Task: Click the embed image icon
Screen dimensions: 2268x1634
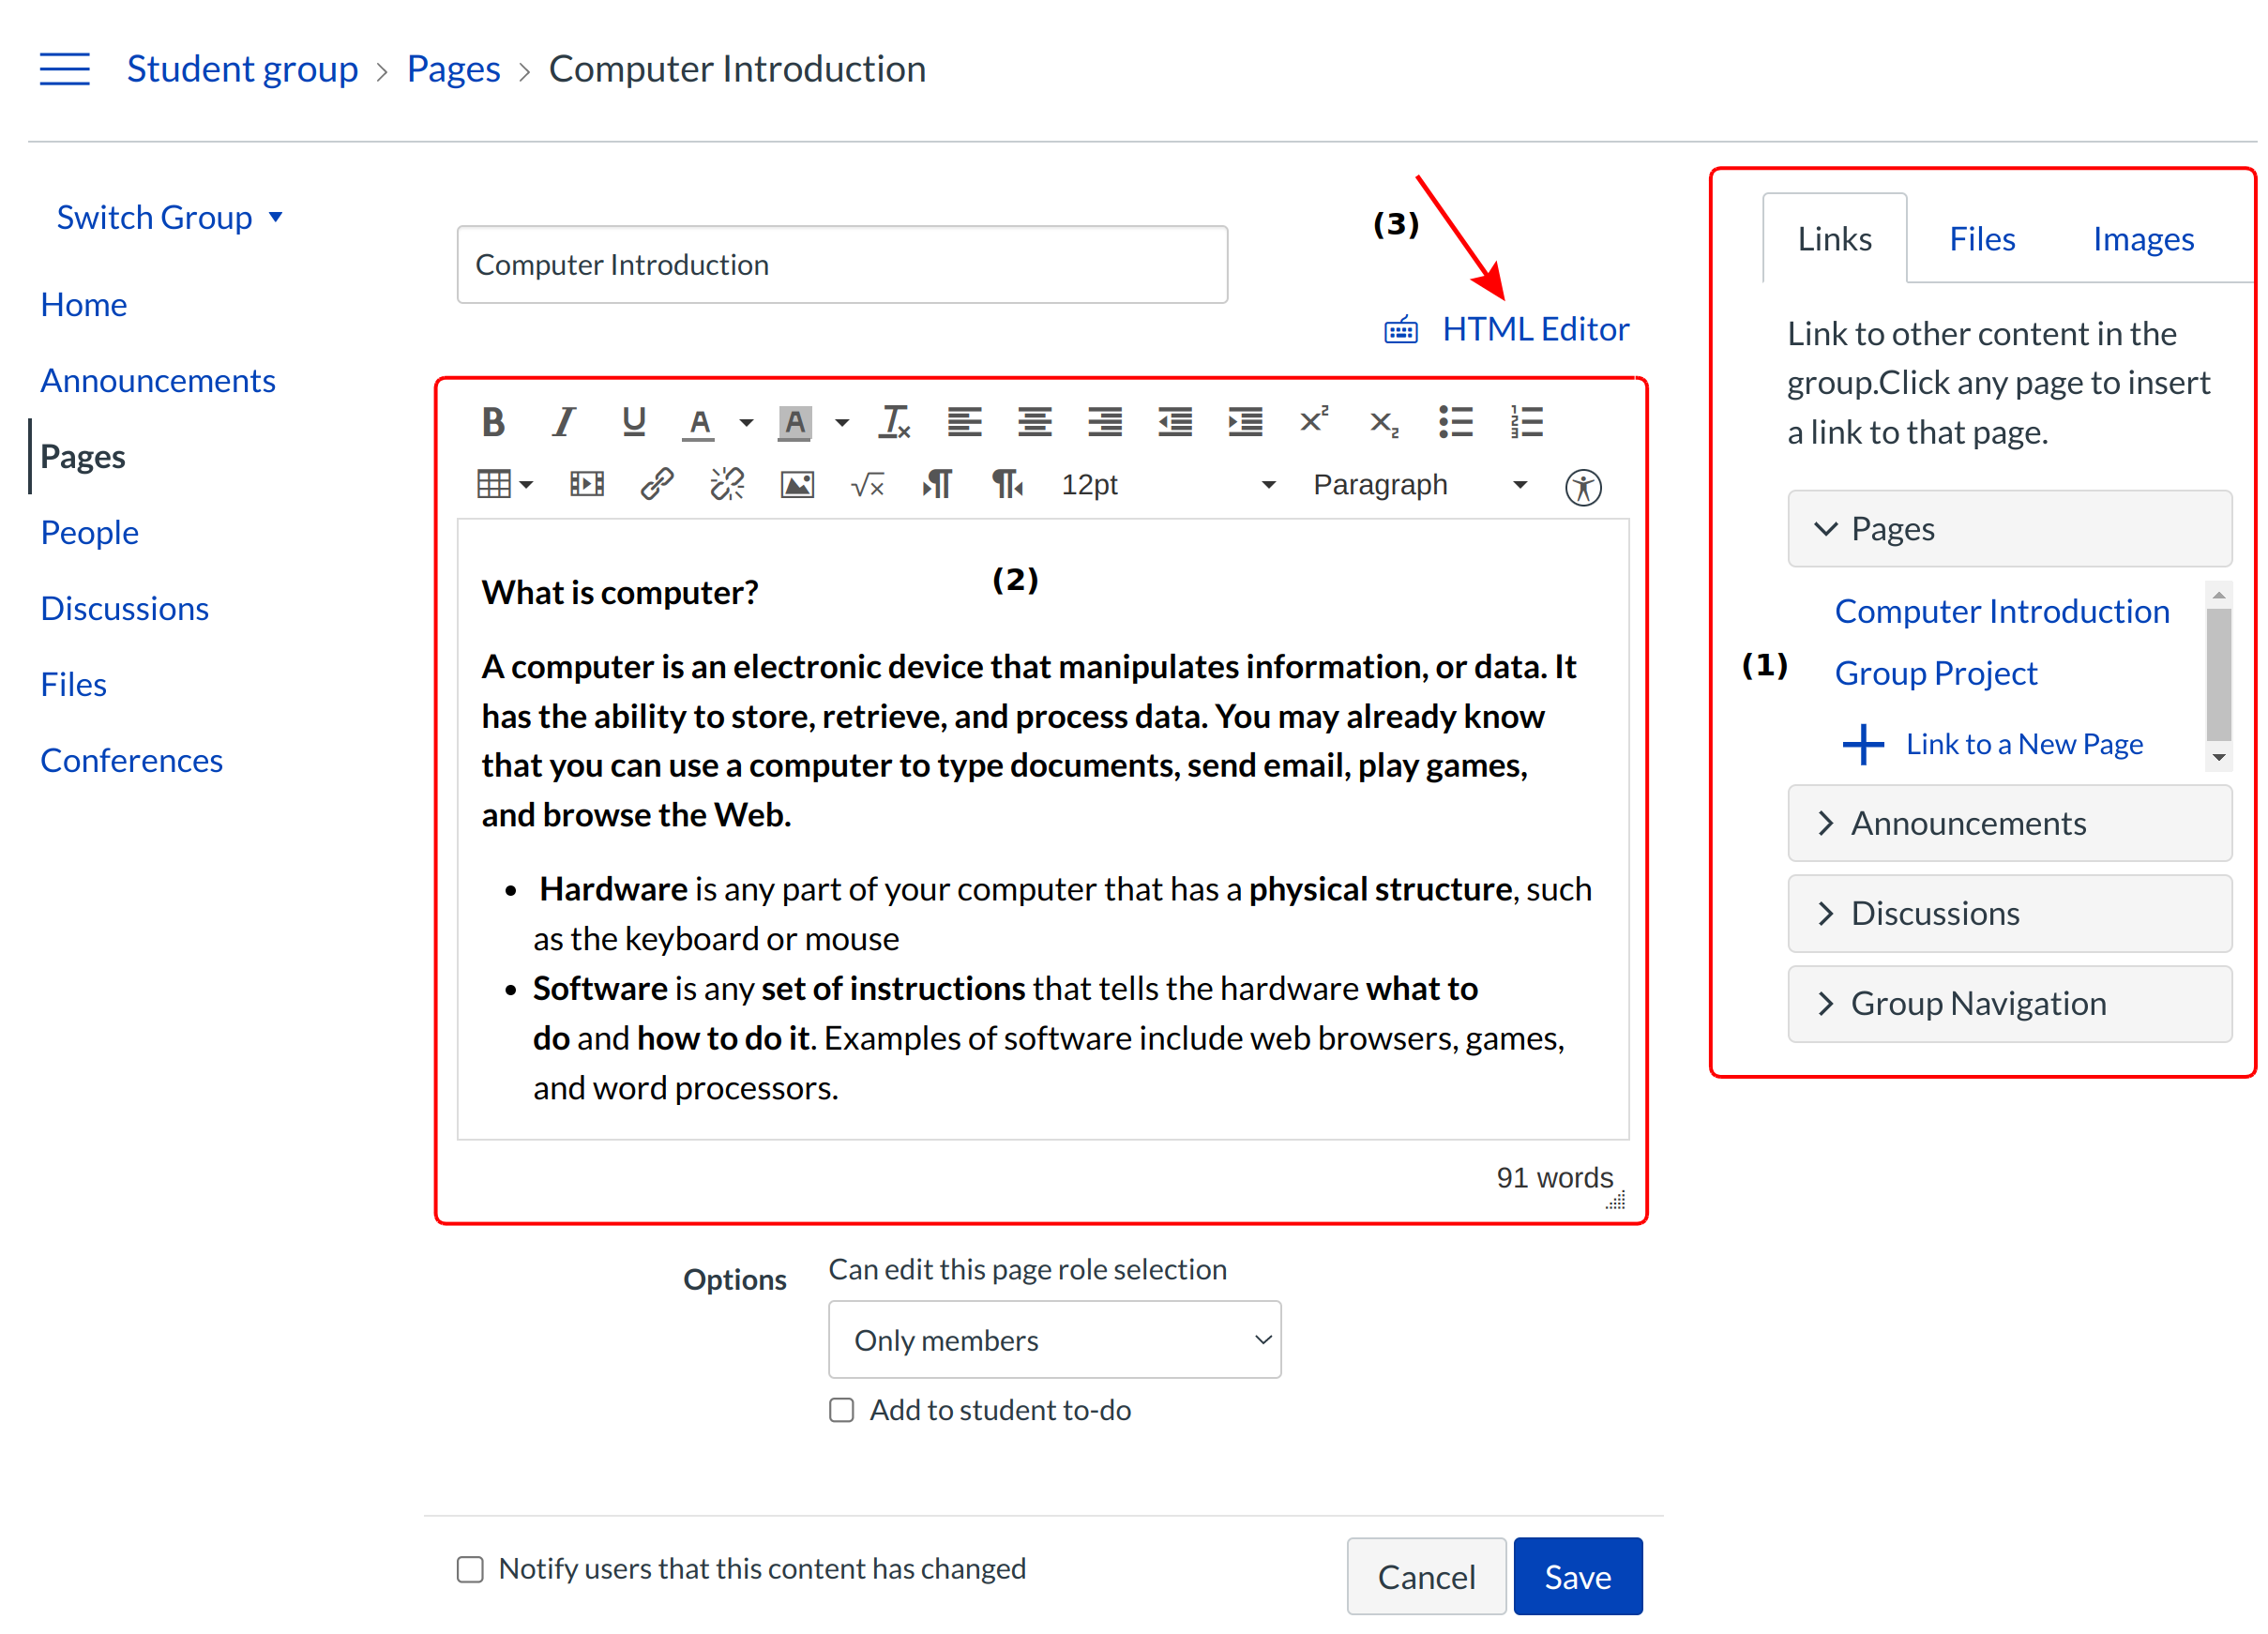Action: click(x=796, y=485)
